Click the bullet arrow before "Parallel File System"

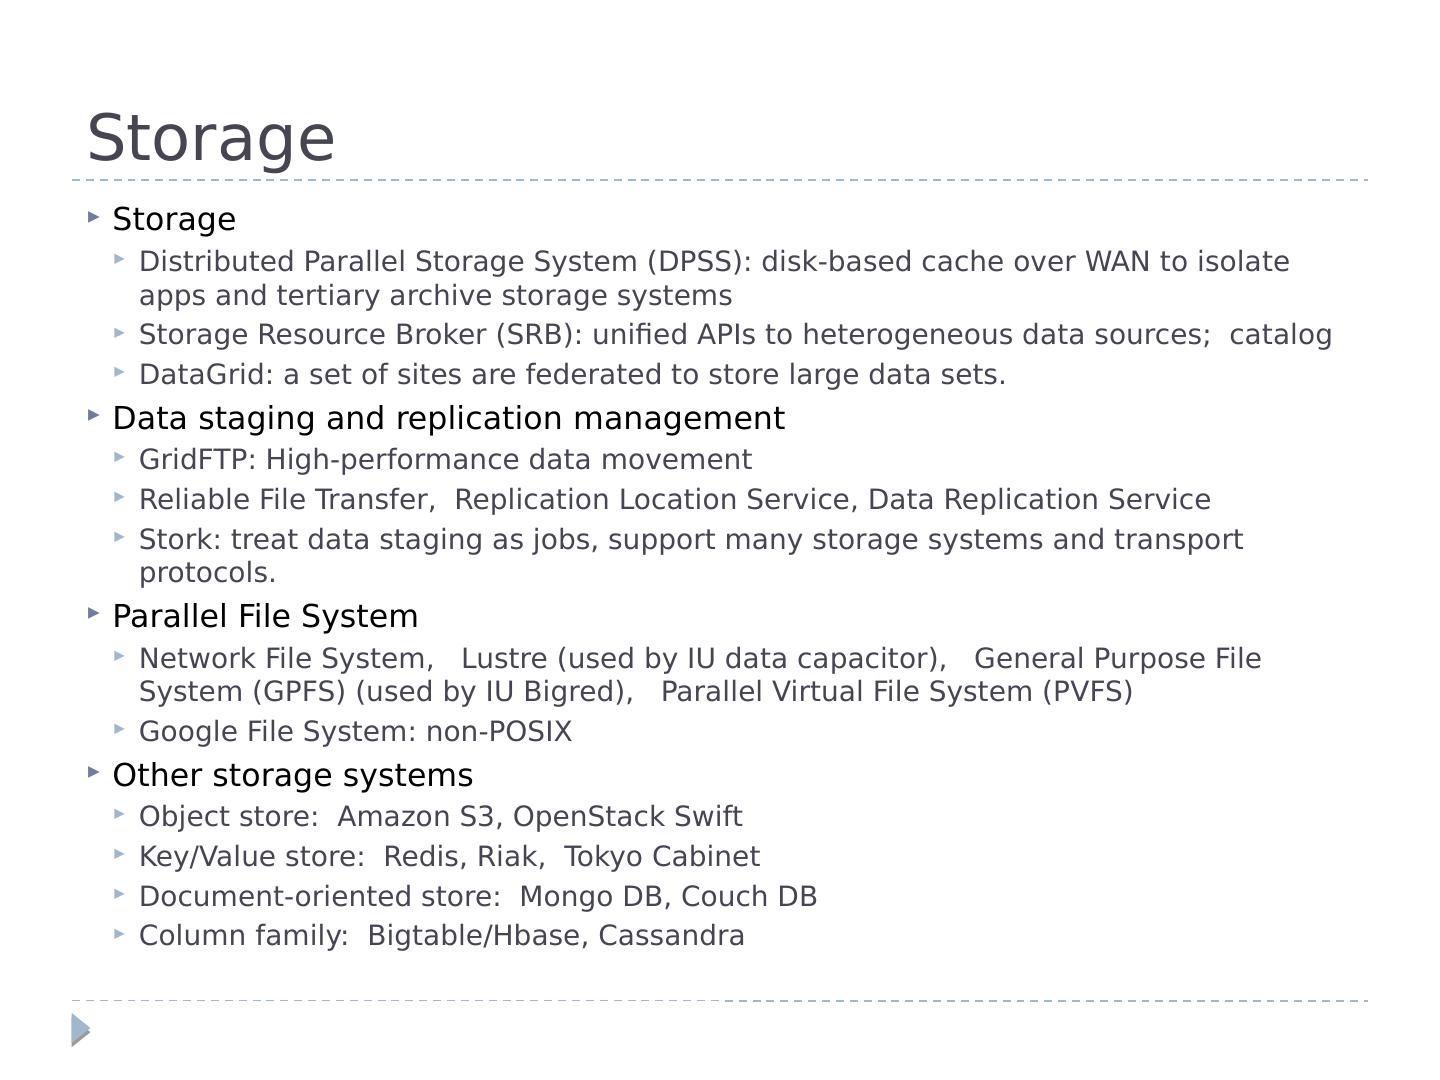[x=93, y=613]
